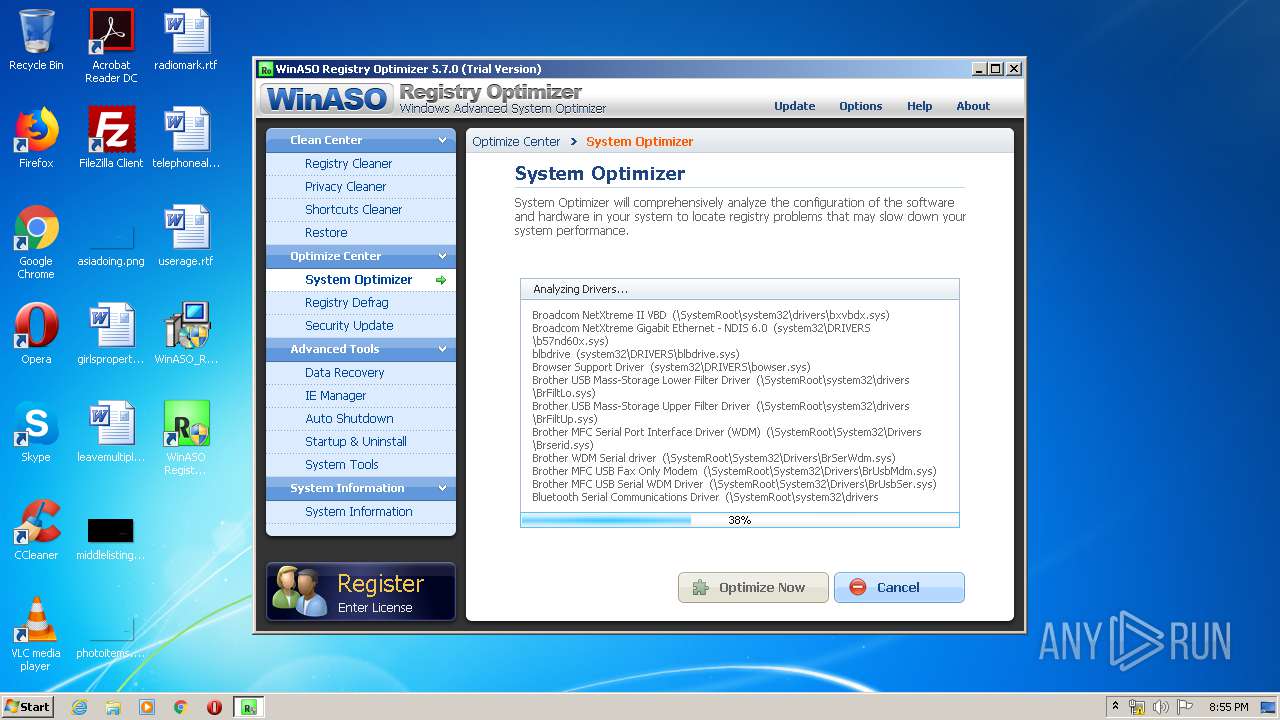Viewport: 1280px width, 720px height.
Task: Open the userage.rtf desktop file
Action: 186,236
